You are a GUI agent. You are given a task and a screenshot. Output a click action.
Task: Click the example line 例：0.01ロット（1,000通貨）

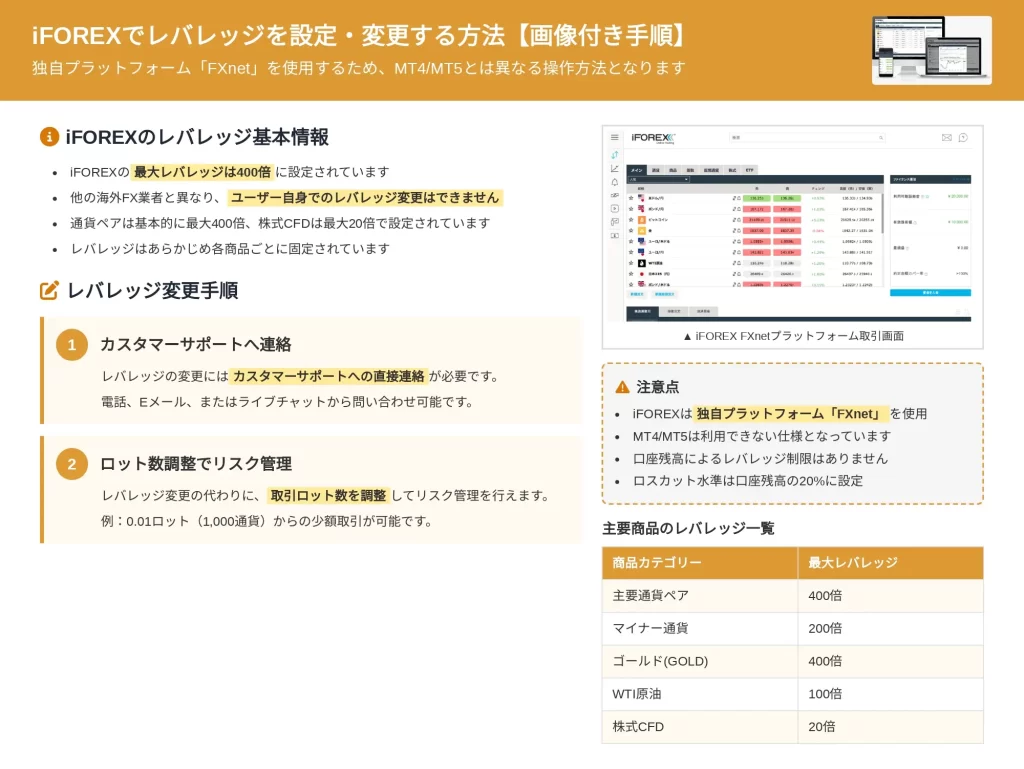266,522
